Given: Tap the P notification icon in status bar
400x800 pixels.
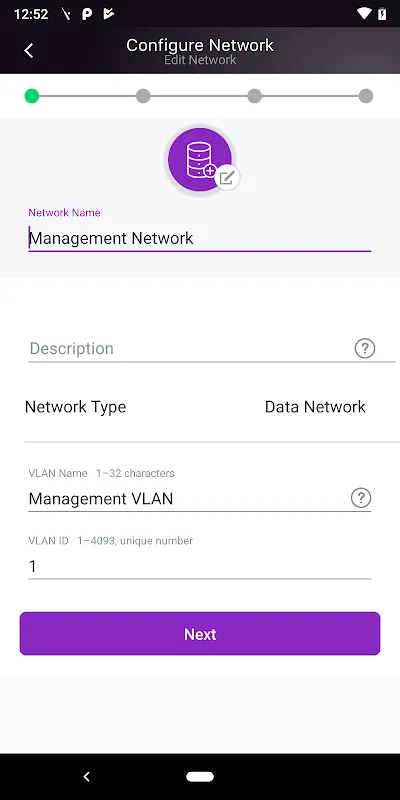Looking at the screenshot, I should (x=87, y=14).
